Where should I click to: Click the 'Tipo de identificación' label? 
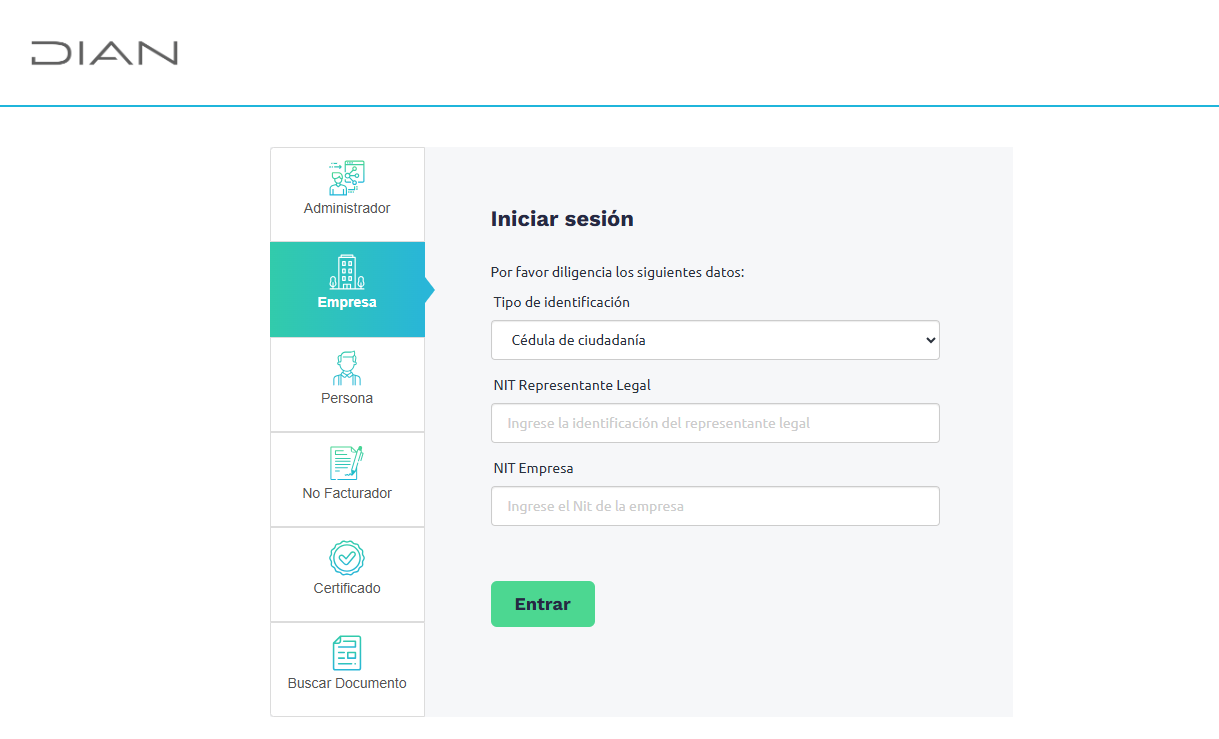(562, 302)
